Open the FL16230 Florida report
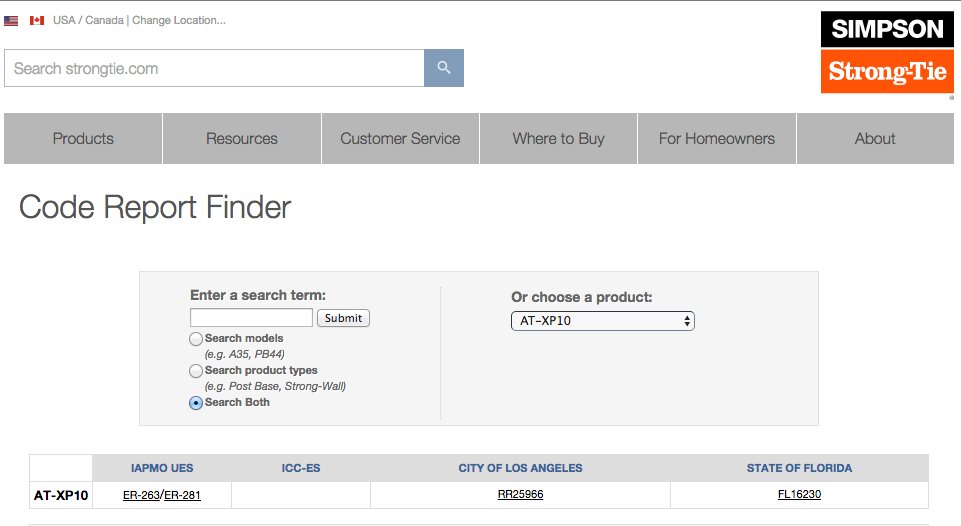961x526 pixels. [799, 494]
